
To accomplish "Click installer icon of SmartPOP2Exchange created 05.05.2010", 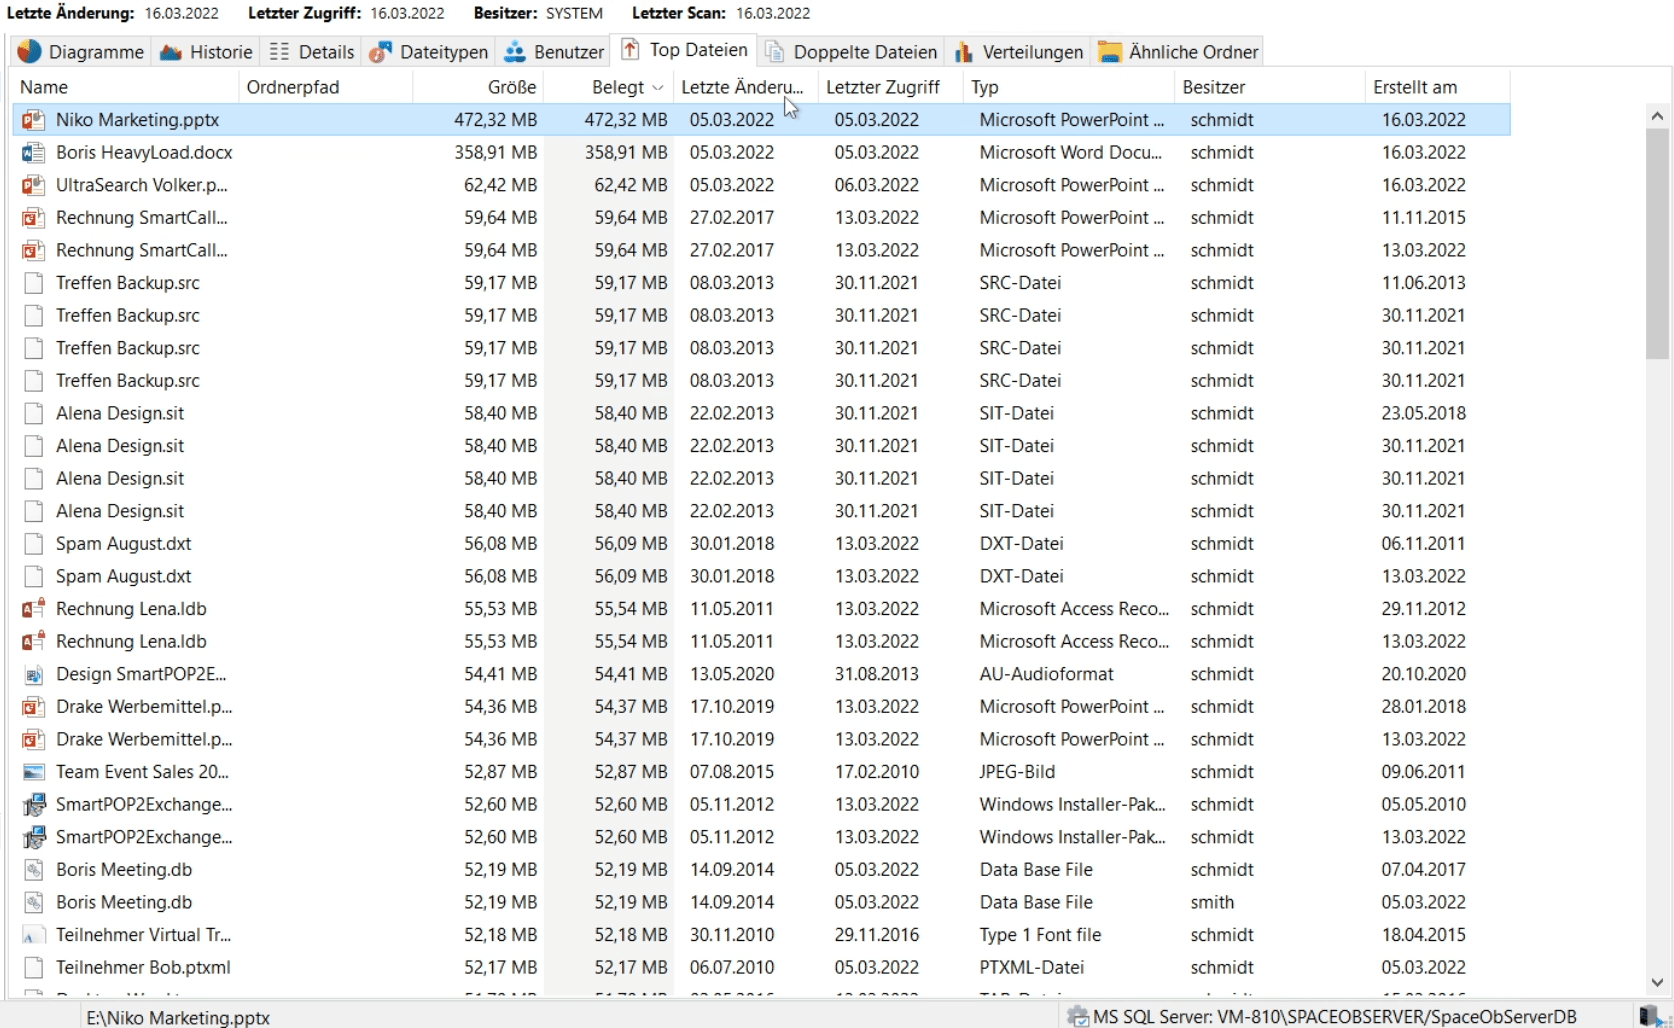I will pyautogui.click(x=33, y=805).
